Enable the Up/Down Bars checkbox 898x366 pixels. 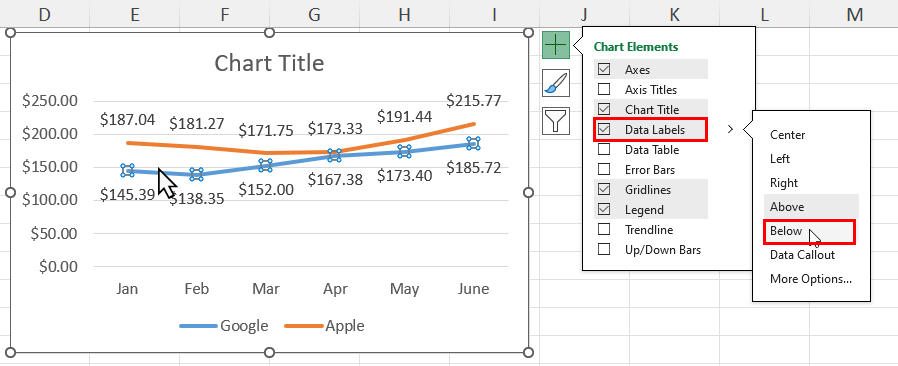pos(604,250)
